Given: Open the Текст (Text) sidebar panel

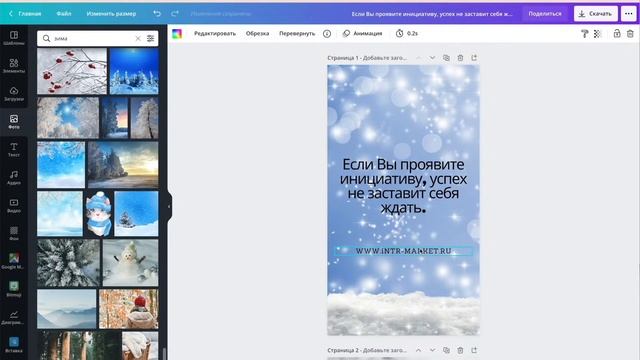Looking at the screenshot, I should (13, 149).
